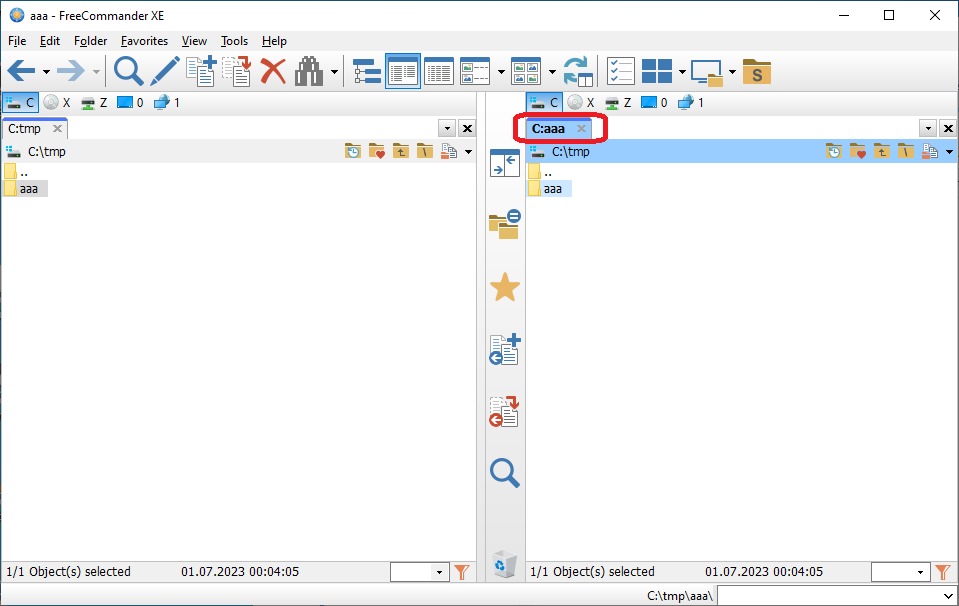Screen dimensions: 959x606
Task: Click the left panel filter funnel icon
Action: click(x=461, y=572)
